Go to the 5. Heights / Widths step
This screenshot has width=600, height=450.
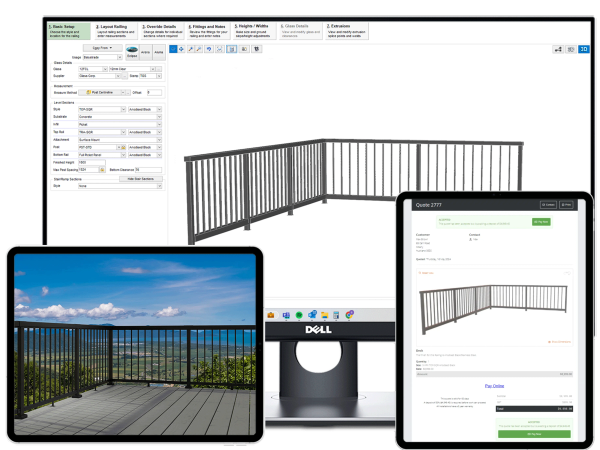coord(254,31)
